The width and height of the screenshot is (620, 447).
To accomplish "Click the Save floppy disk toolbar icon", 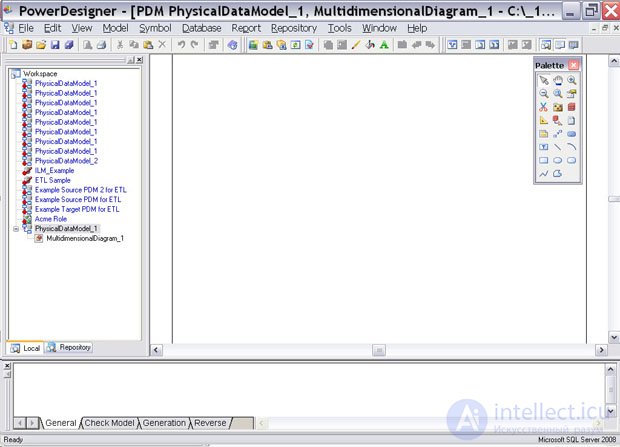I will 55,45.
